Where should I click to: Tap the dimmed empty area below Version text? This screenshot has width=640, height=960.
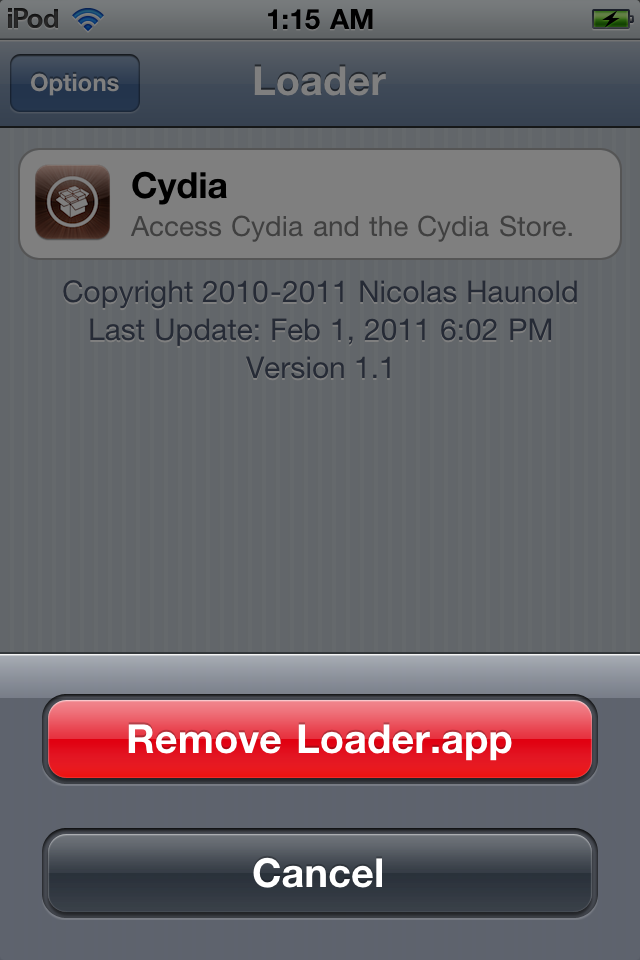tap(320, 520)
